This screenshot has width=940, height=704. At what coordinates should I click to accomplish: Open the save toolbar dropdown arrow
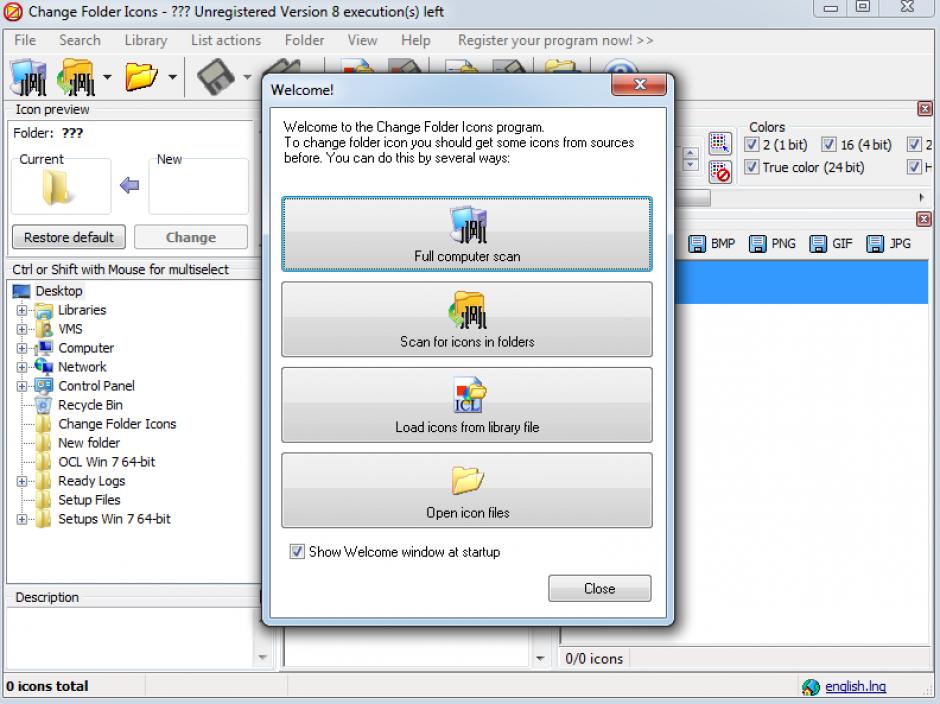click(x=247, y=77)
